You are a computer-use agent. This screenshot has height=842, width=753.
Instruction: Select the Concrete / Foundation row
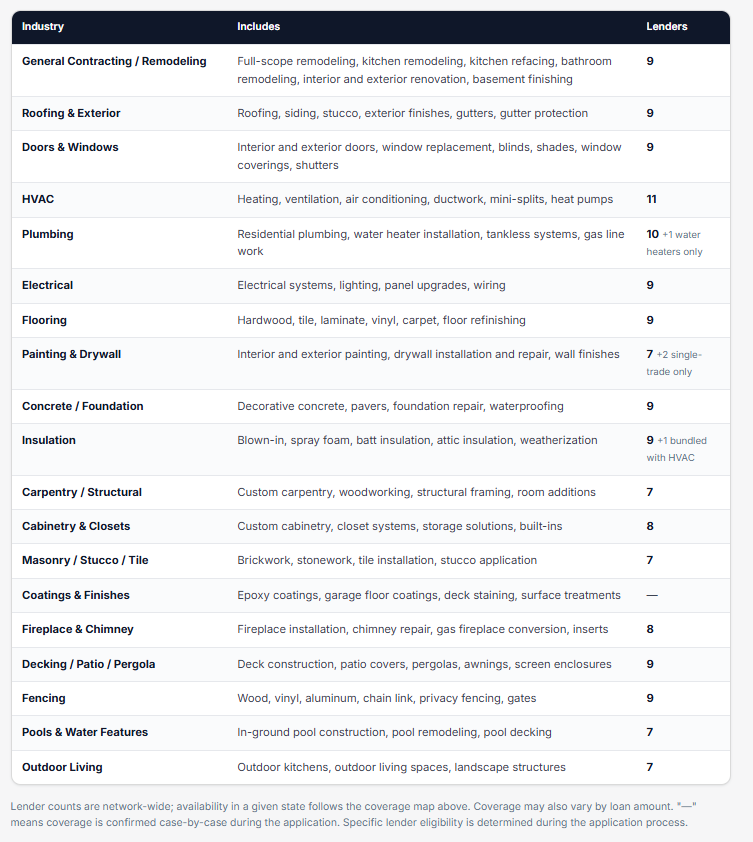(371, 407)
